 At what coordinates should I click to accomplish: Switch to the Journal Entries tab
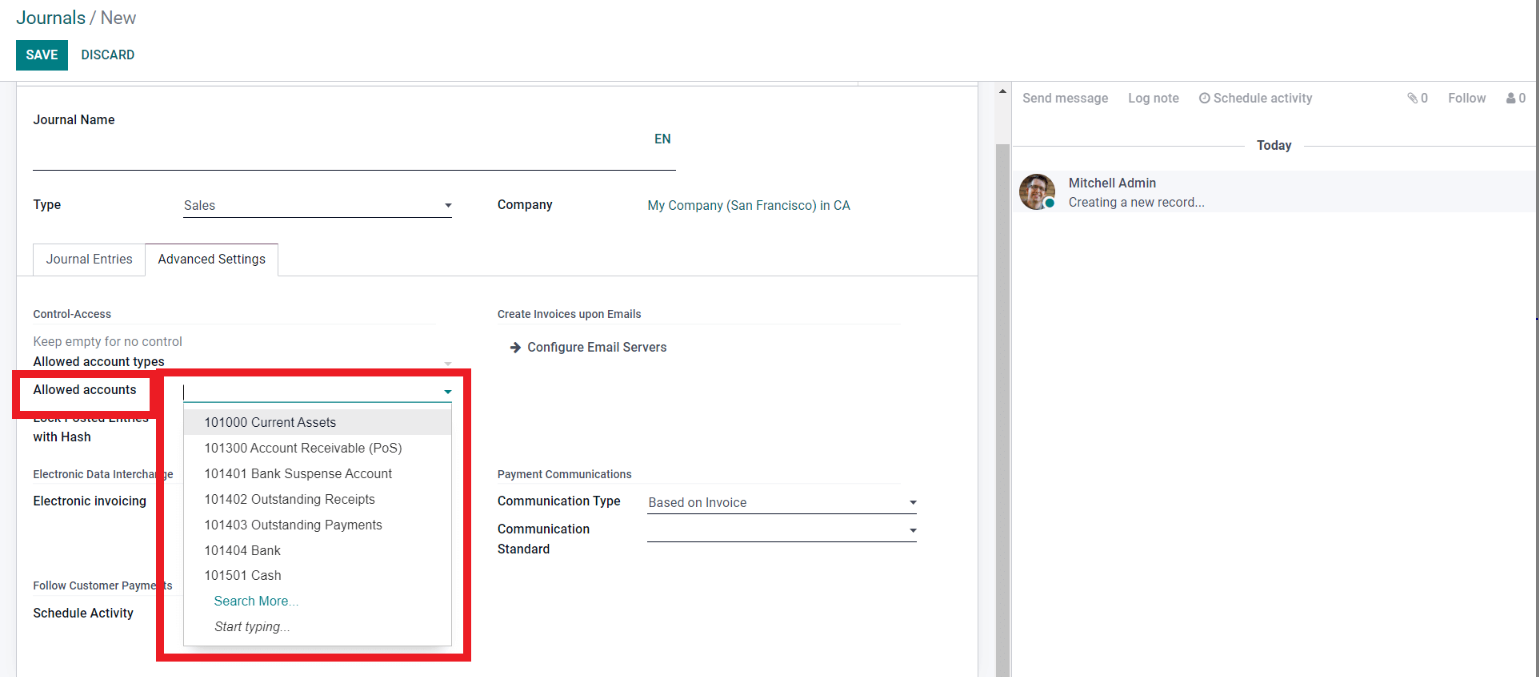coord(89,259)
